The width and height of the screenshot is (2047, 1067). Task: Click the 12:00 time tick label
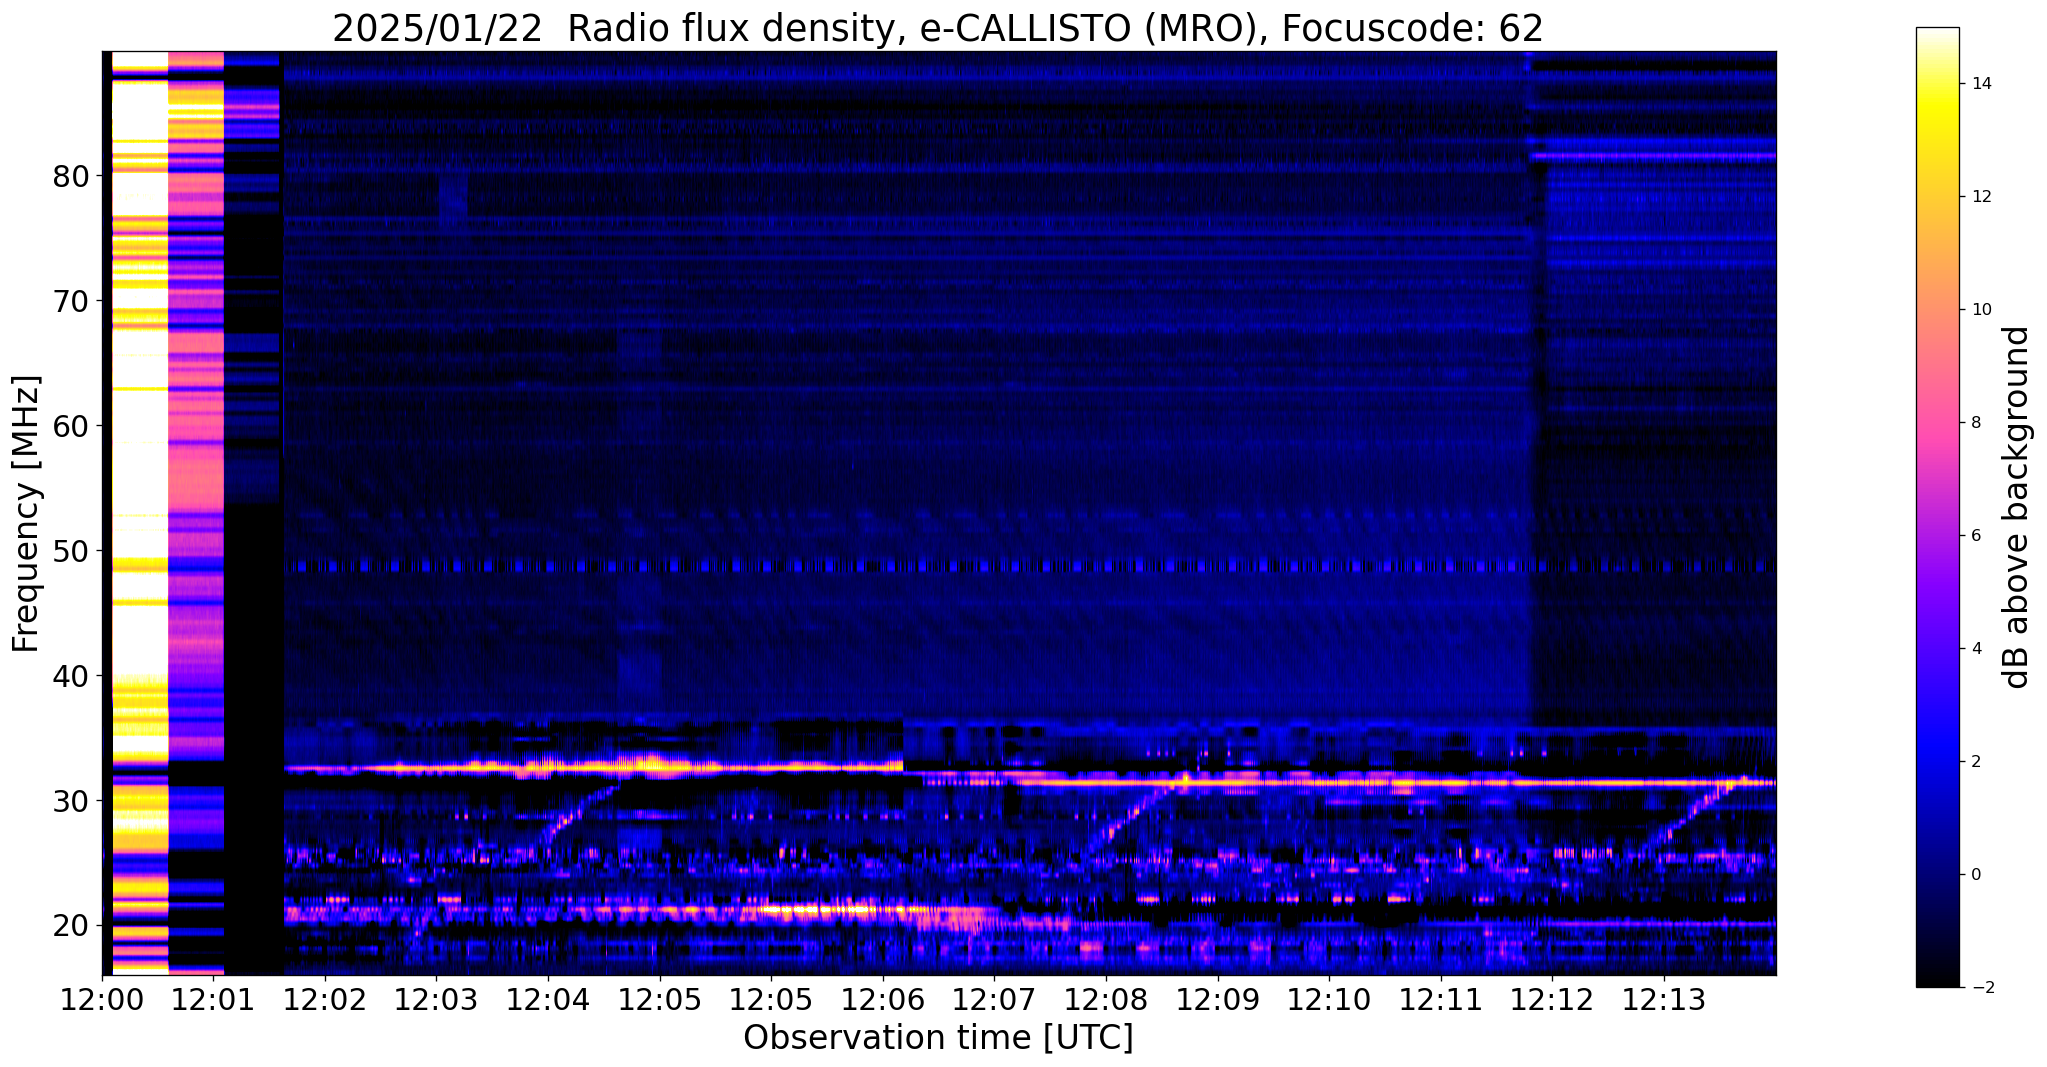(x=102, y=1000)
